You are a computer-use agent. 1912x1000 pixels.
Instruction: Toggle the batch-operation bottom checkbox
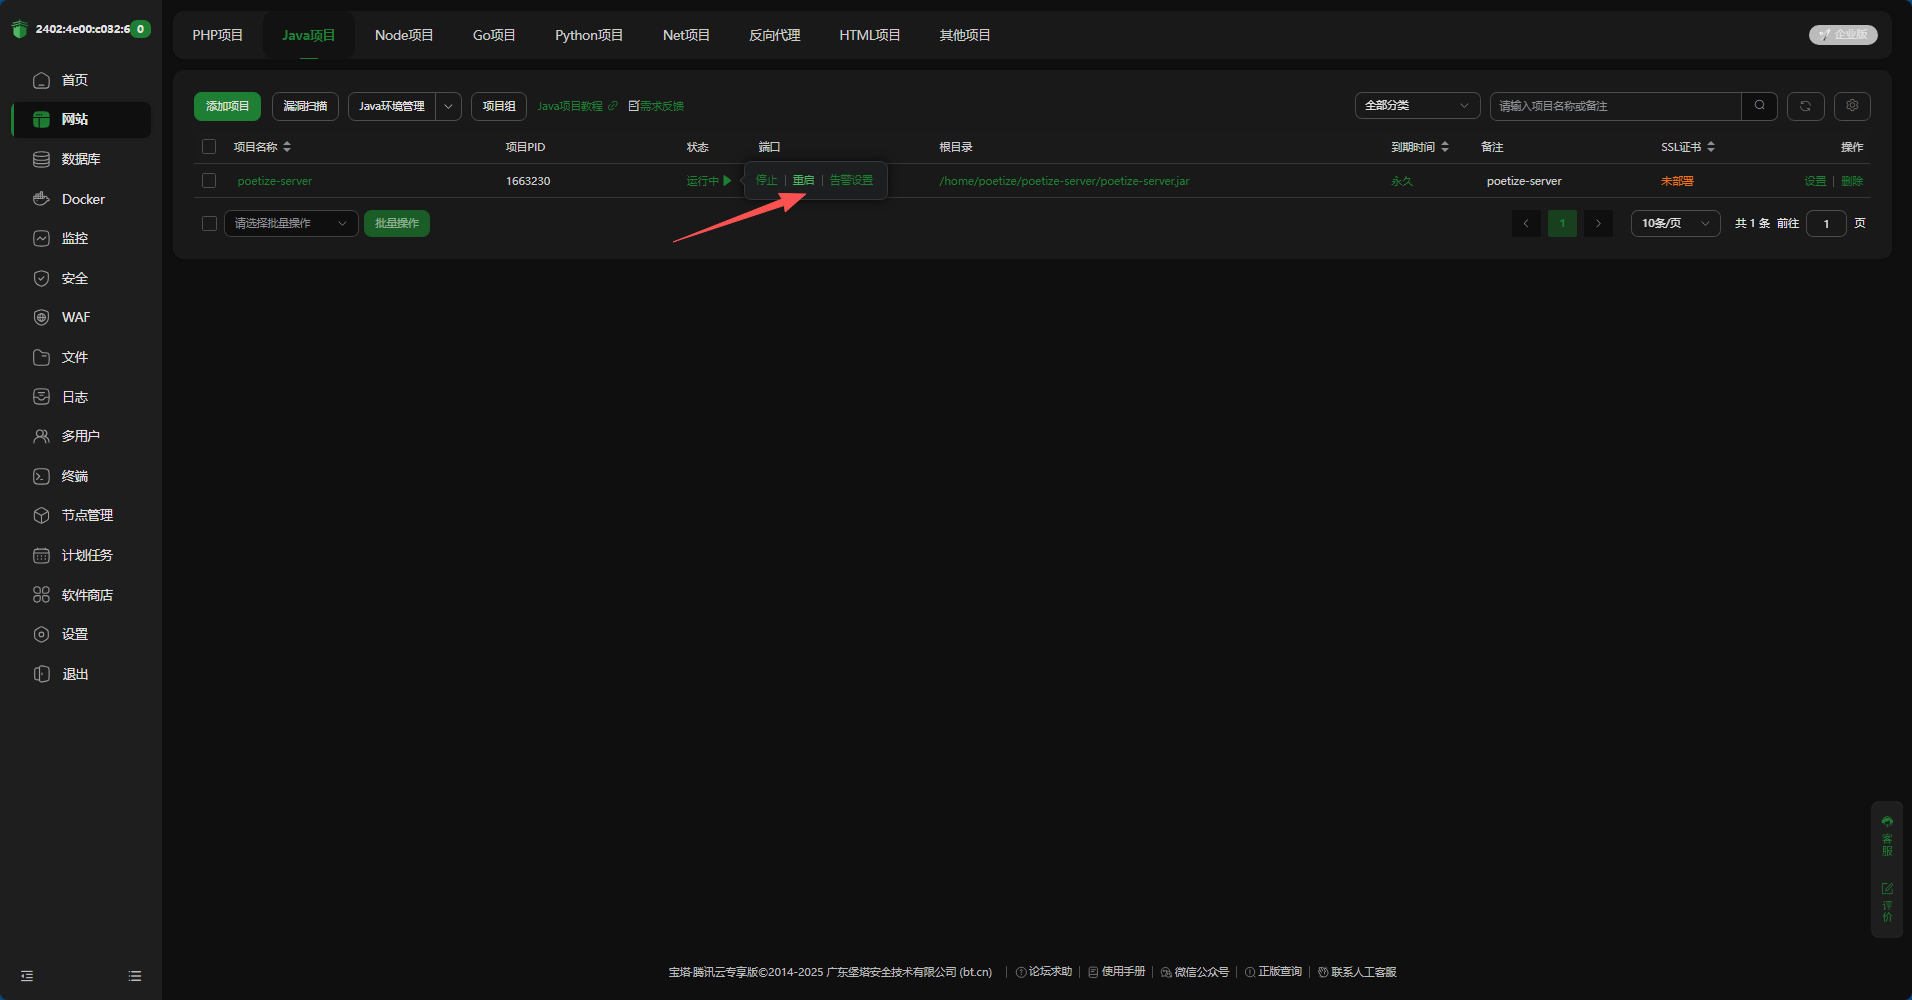coord(209,223)
